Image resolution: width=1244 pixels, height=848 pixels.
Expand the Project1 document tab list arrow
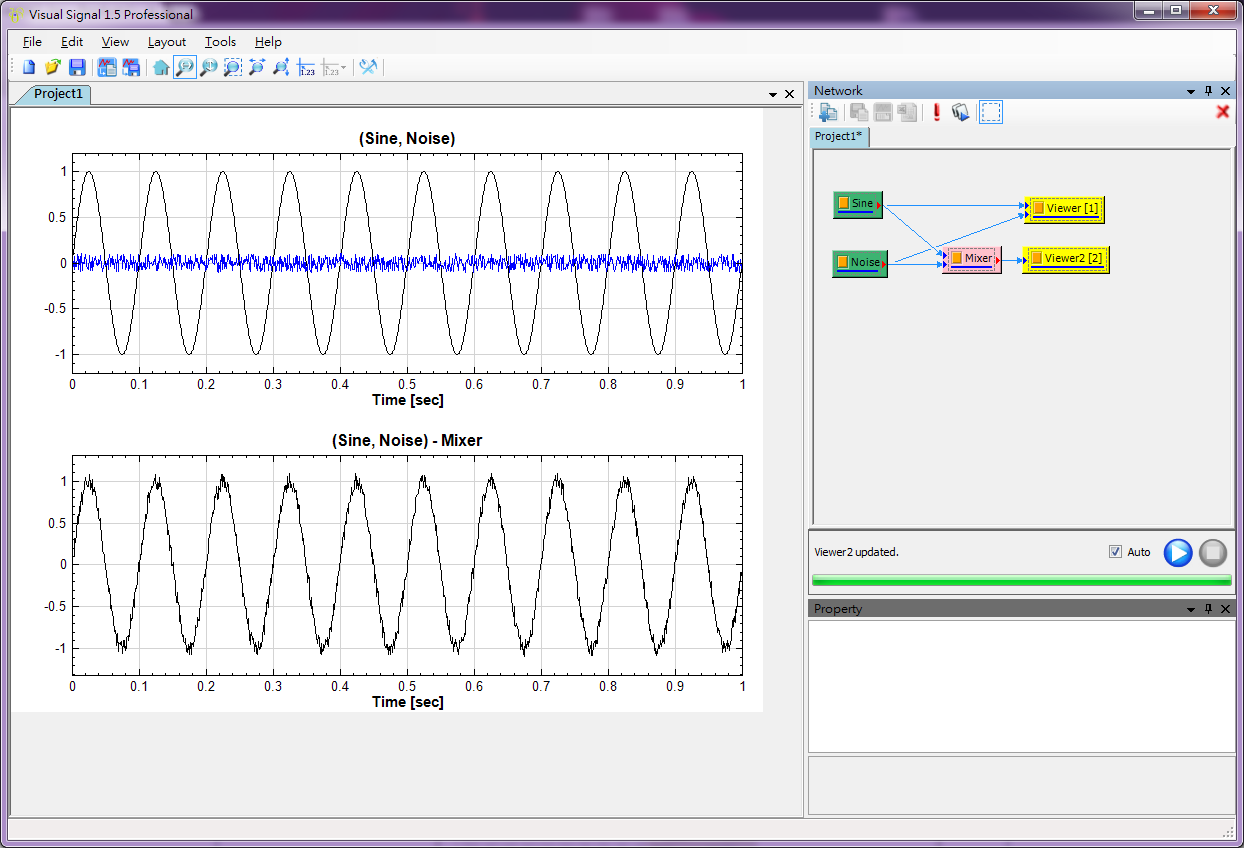click(x=773, y=94)
